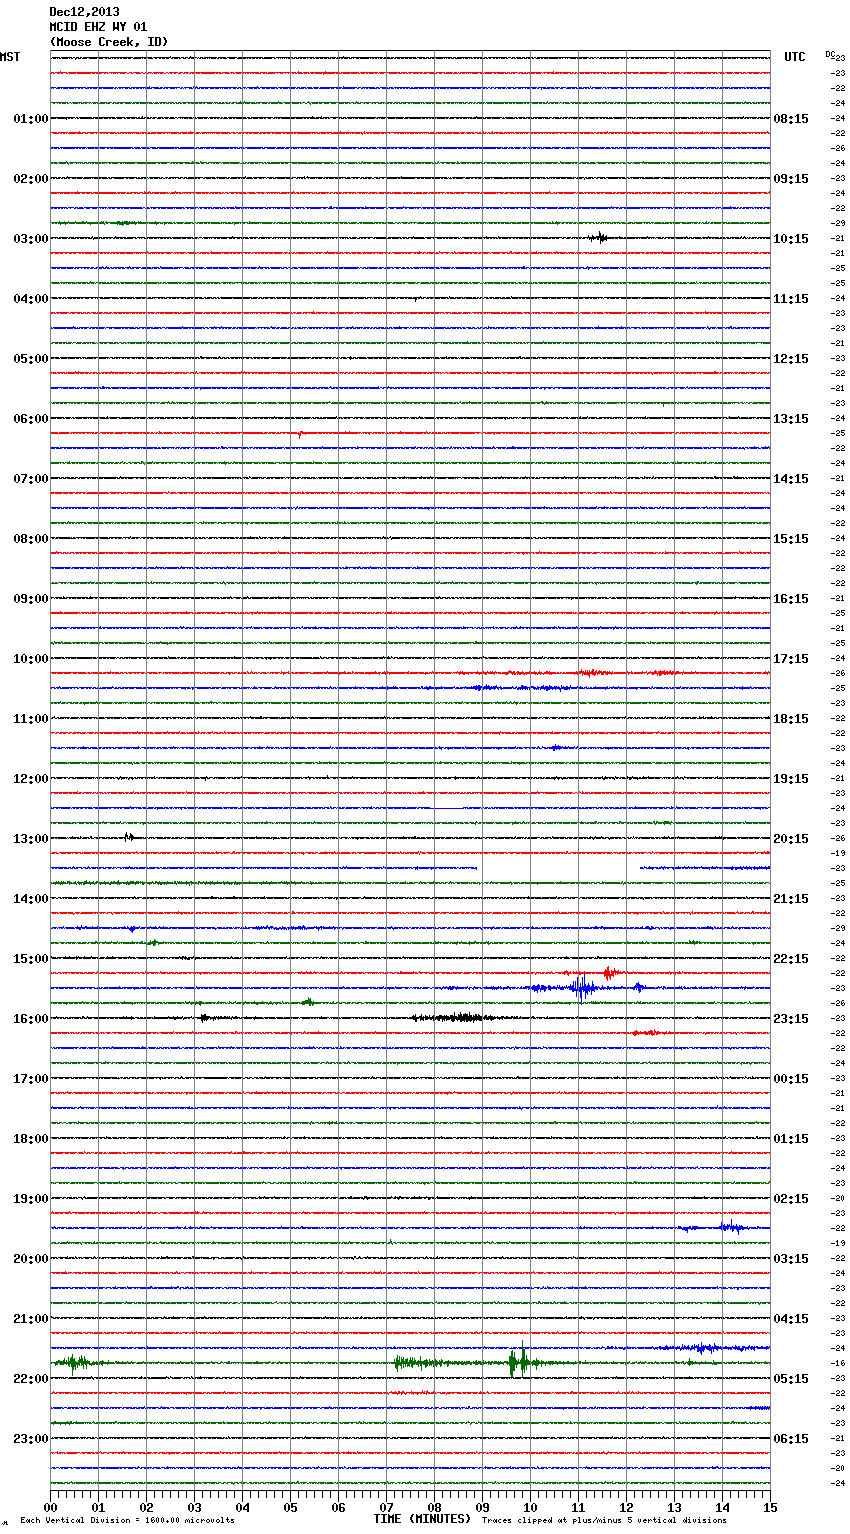Screen dimensions: 850x1534
Task: Select the station code MCID EHZ WY 01
Action: click(x=98, y=27)
